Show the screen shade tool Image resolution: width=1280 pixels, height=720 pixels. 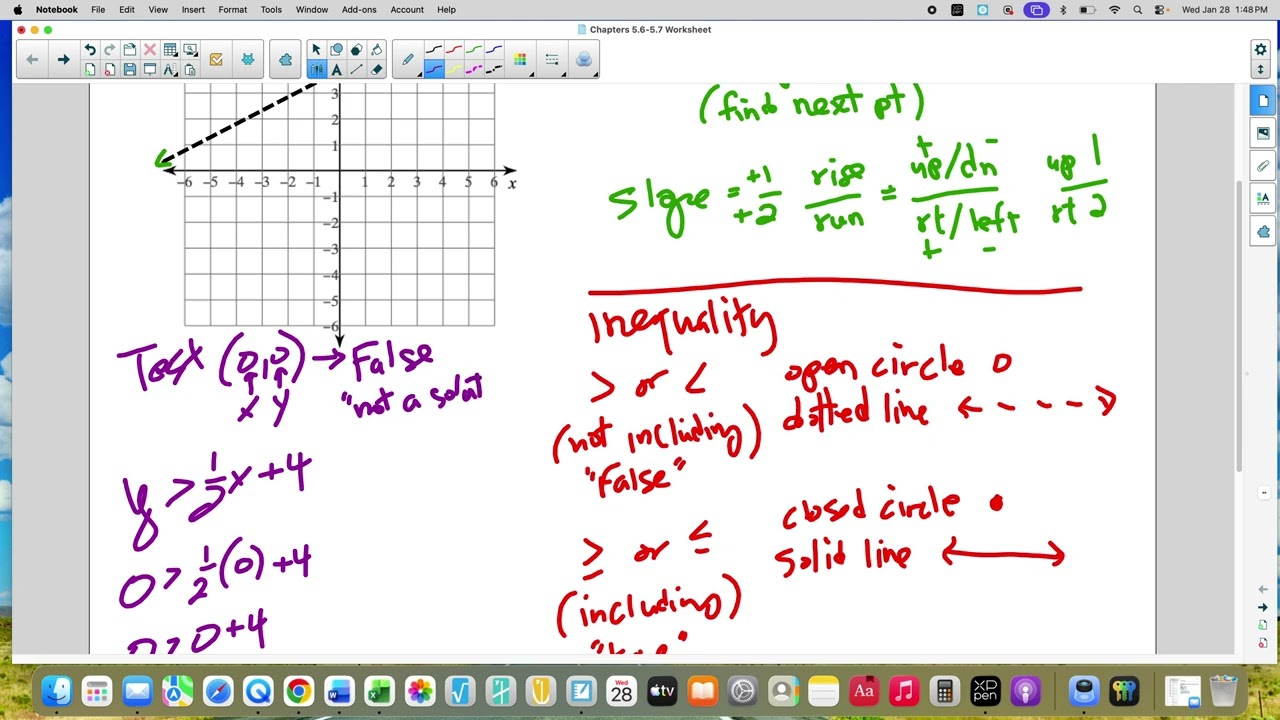pyautogui.click(x=150, y=70)
